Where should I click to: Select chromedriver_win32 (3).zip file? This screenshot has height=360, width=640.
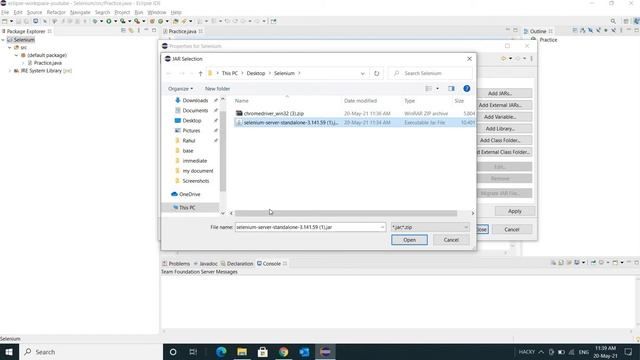[x=273, y=113]
